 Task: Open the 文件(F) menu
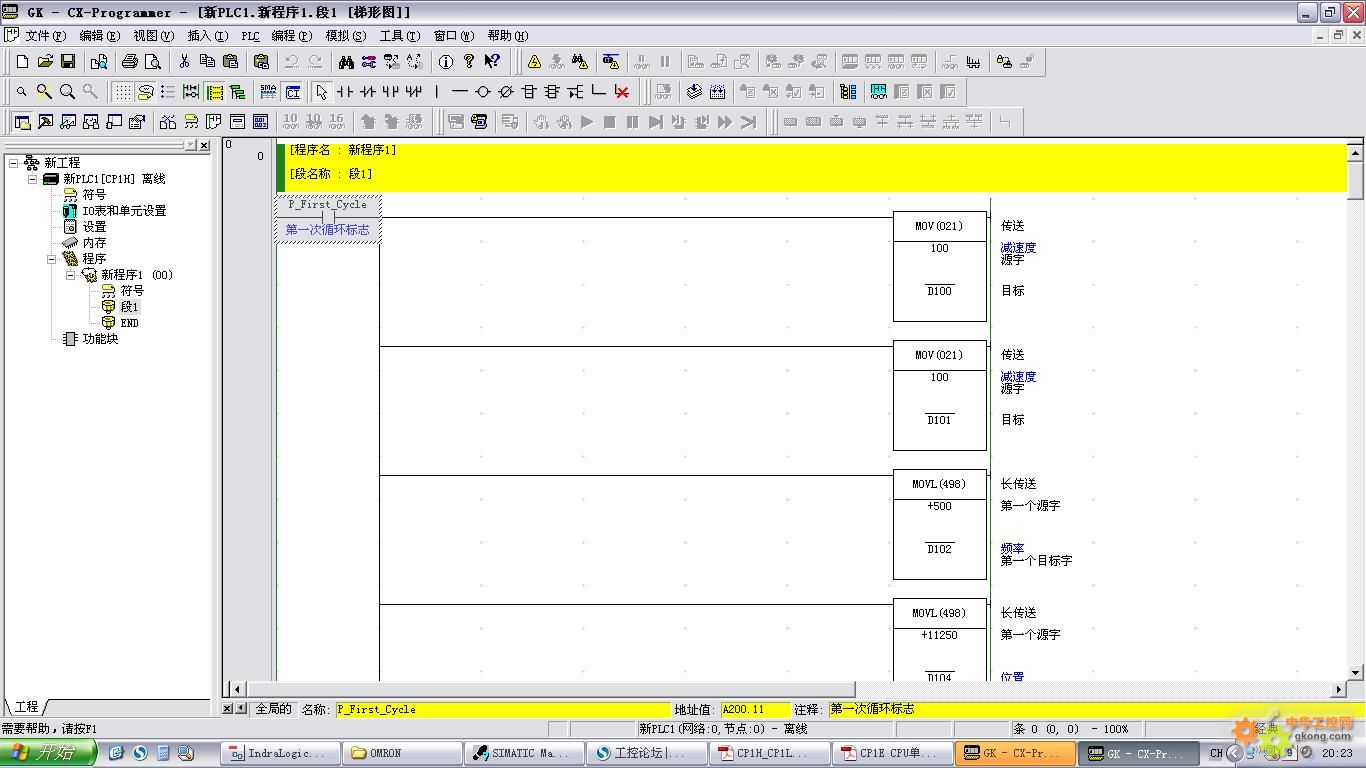[x=45, y=36]
